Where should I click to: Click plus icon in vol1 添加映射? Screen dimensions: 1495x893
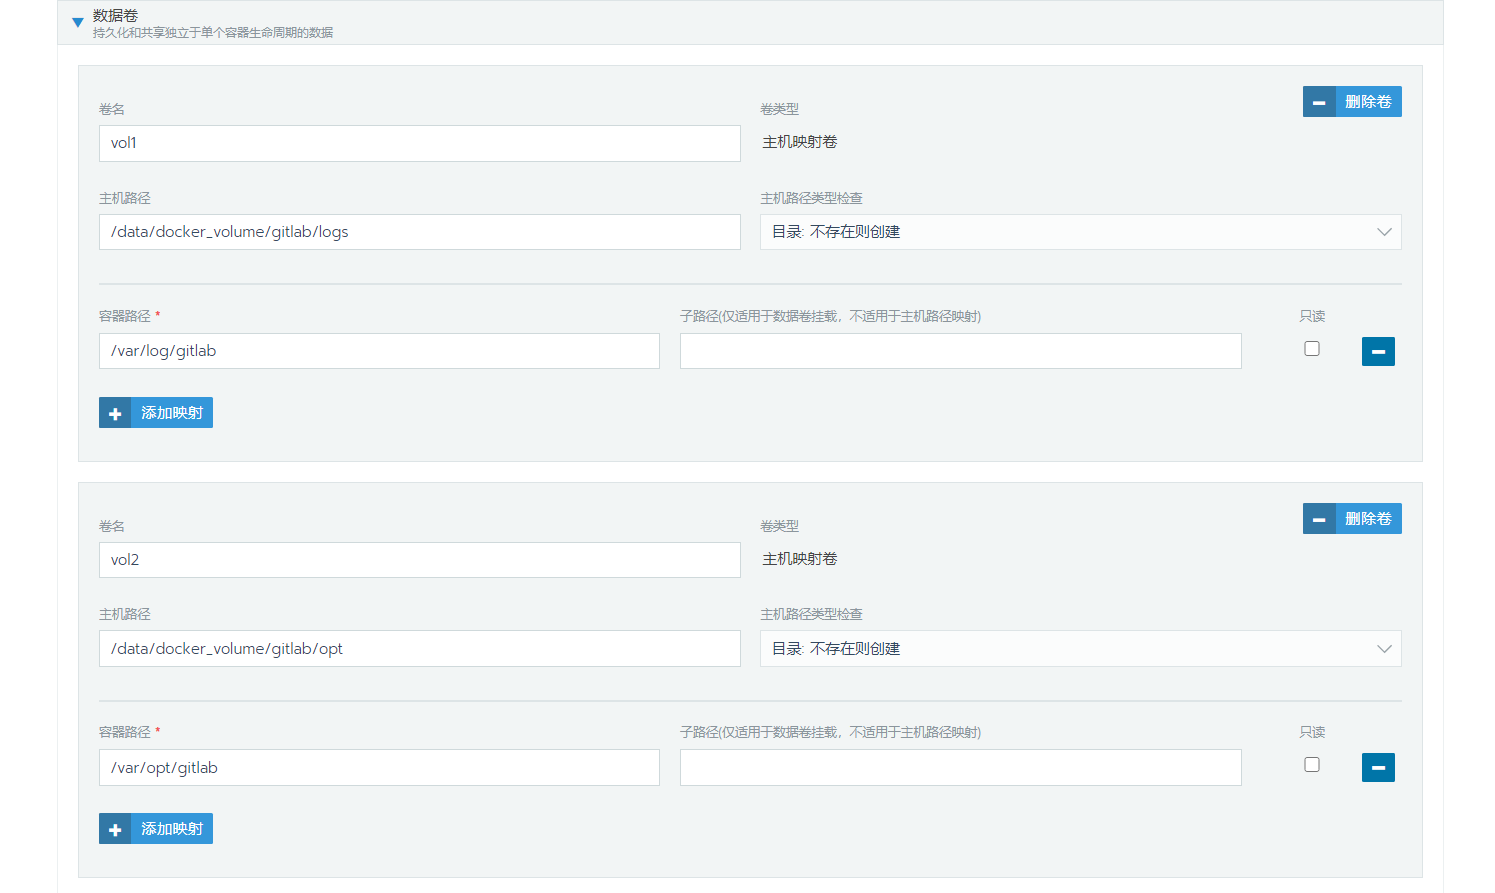point(115,413)
